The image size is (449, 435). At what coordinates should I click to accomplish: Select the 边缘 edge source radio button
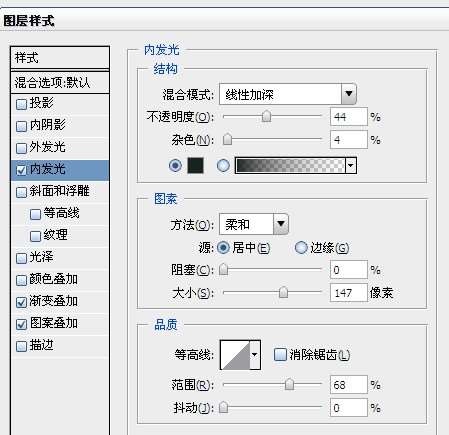[x=301, y=248]
